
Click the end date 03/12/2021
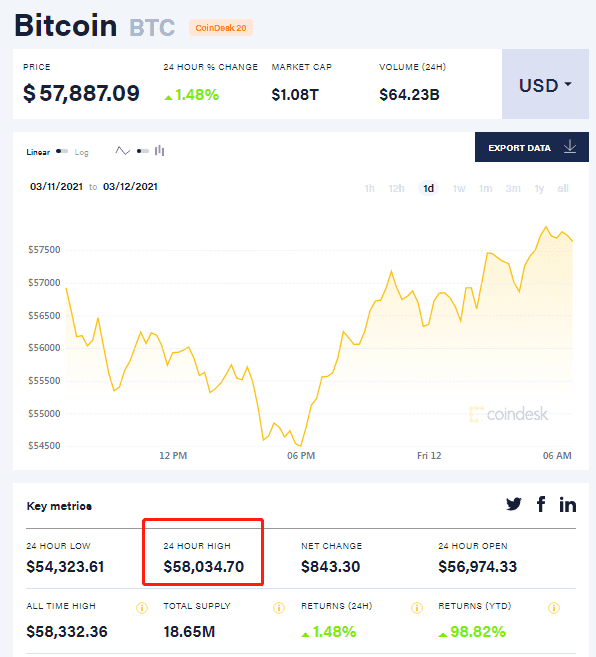click(130, 186)
